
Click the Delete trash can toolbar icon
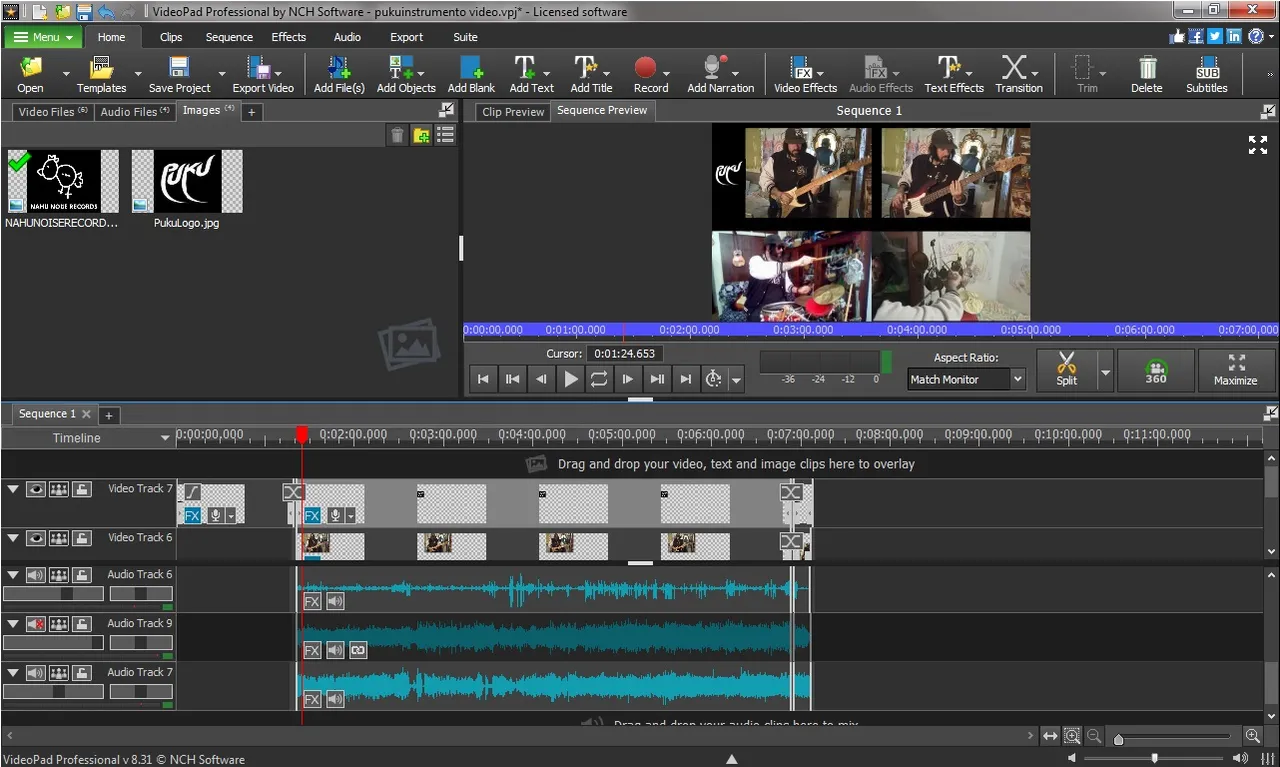(x=1147, y=68)
